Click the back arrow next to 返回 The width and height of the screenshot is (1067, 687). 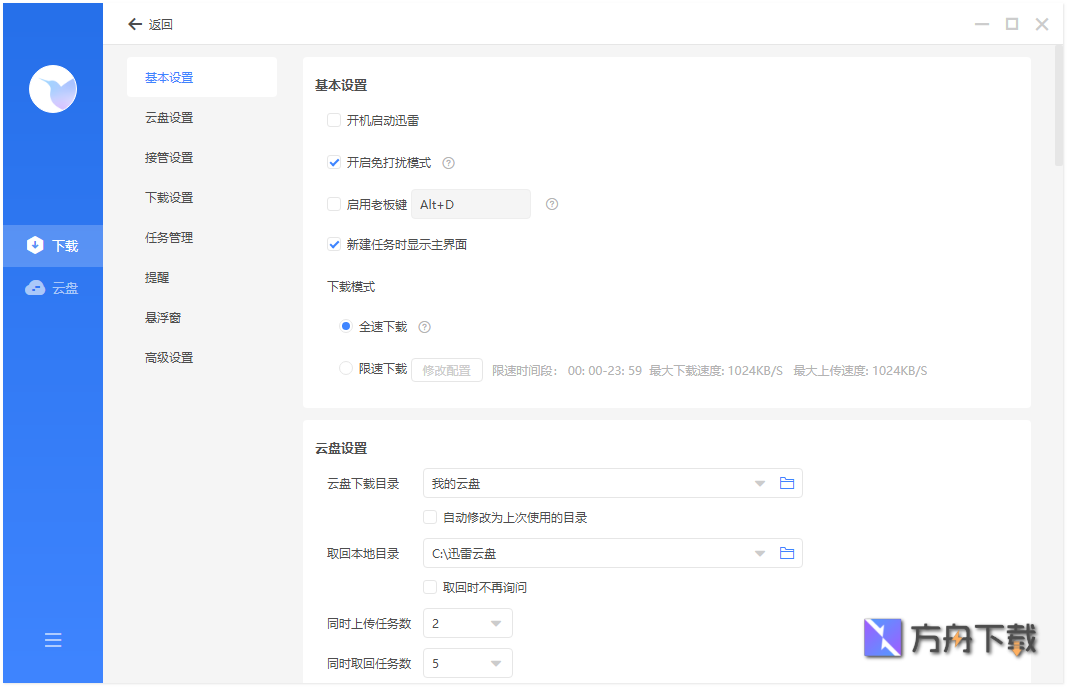(x=135, y=23)
